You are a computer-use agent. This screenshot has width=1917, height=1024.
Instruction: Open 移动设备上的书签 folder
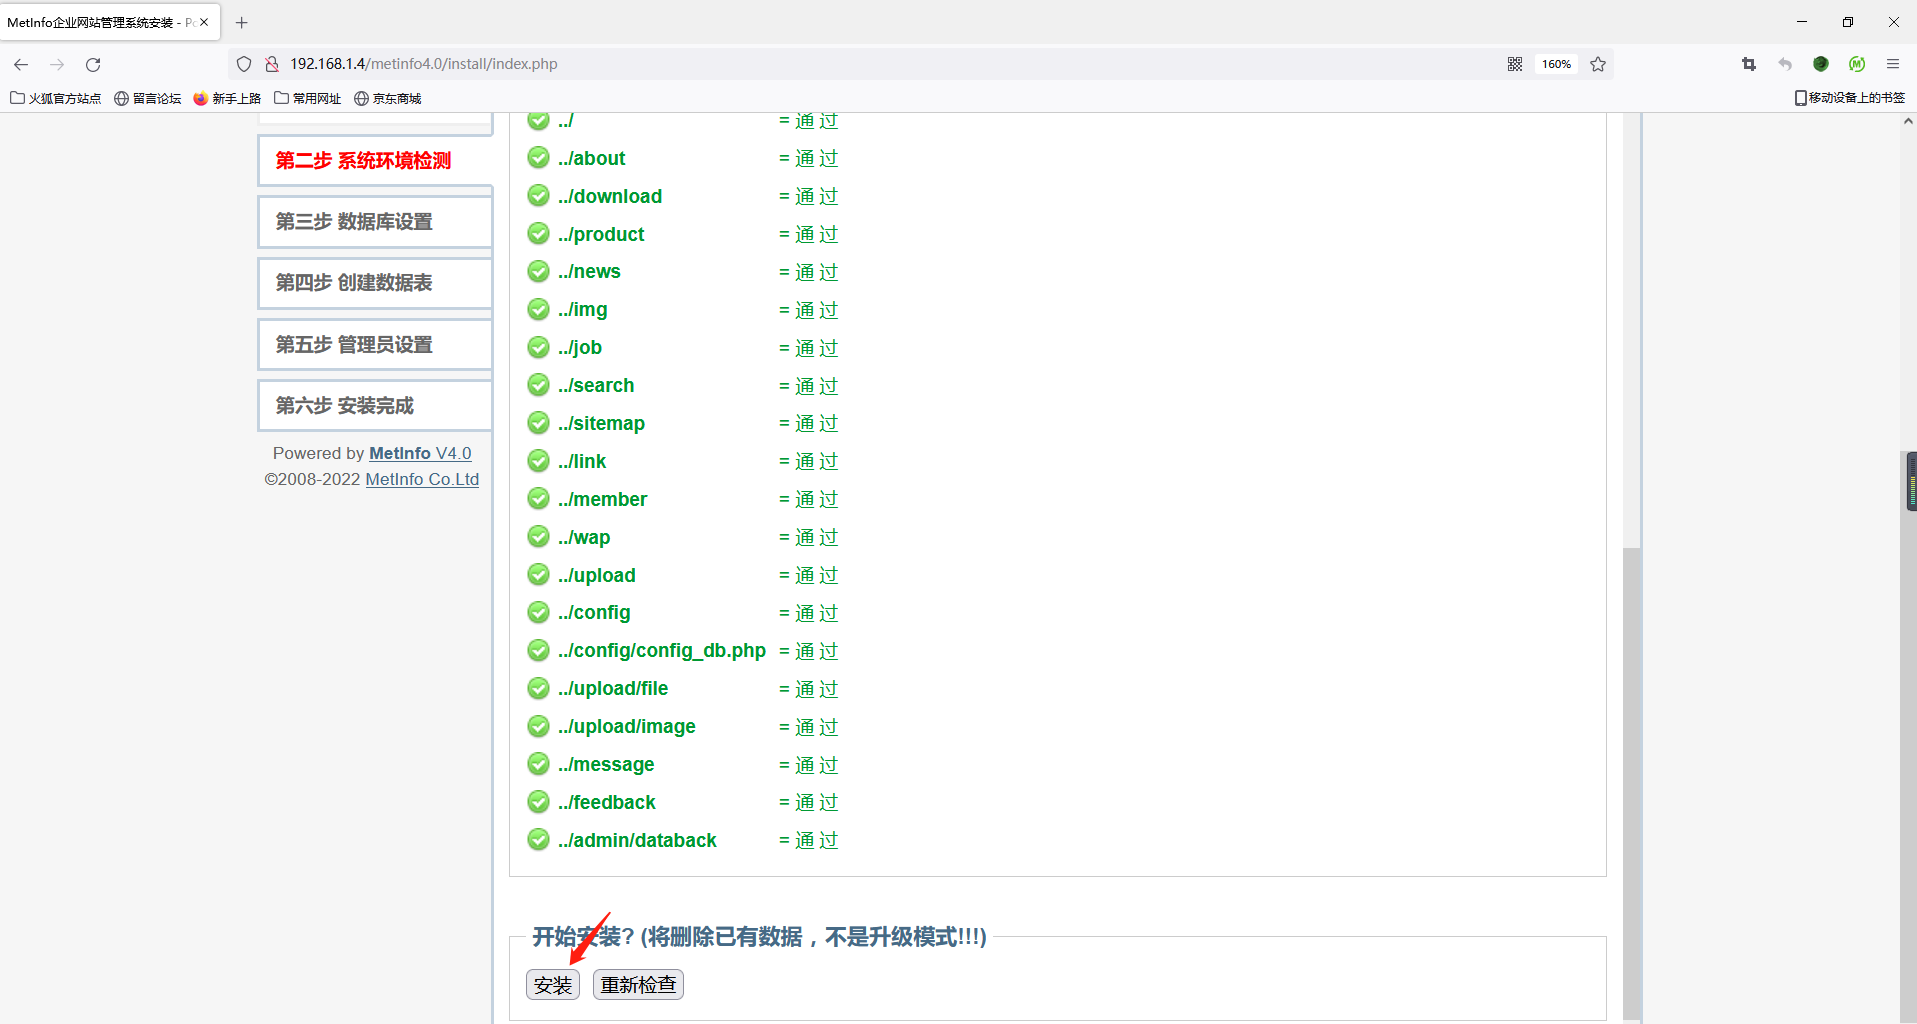[x=1850, y=98]
